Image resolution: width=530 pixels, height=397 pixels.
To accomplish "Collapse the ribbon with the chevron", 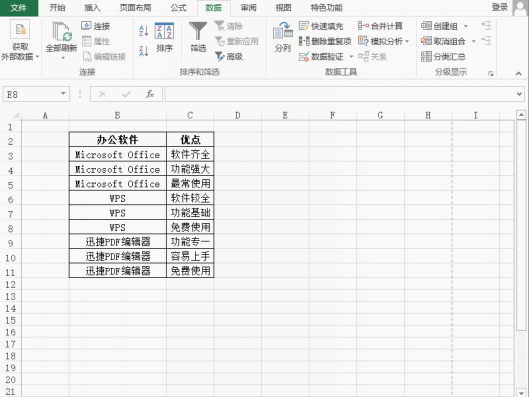I will point(519,73).
